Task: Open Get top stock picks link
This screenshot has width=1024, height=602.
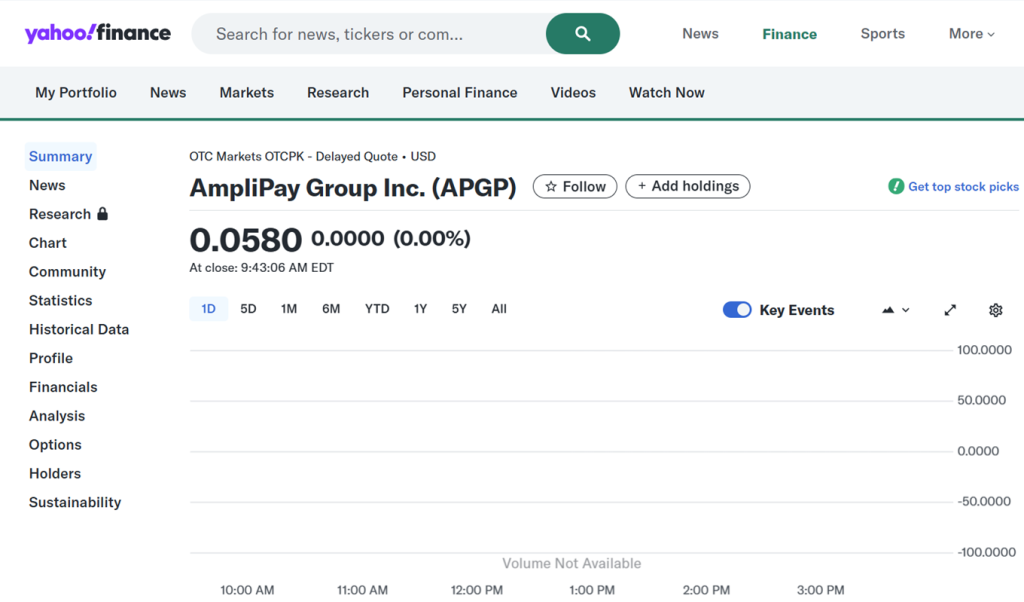Action: pyautogui.click(x=963, y=187)
